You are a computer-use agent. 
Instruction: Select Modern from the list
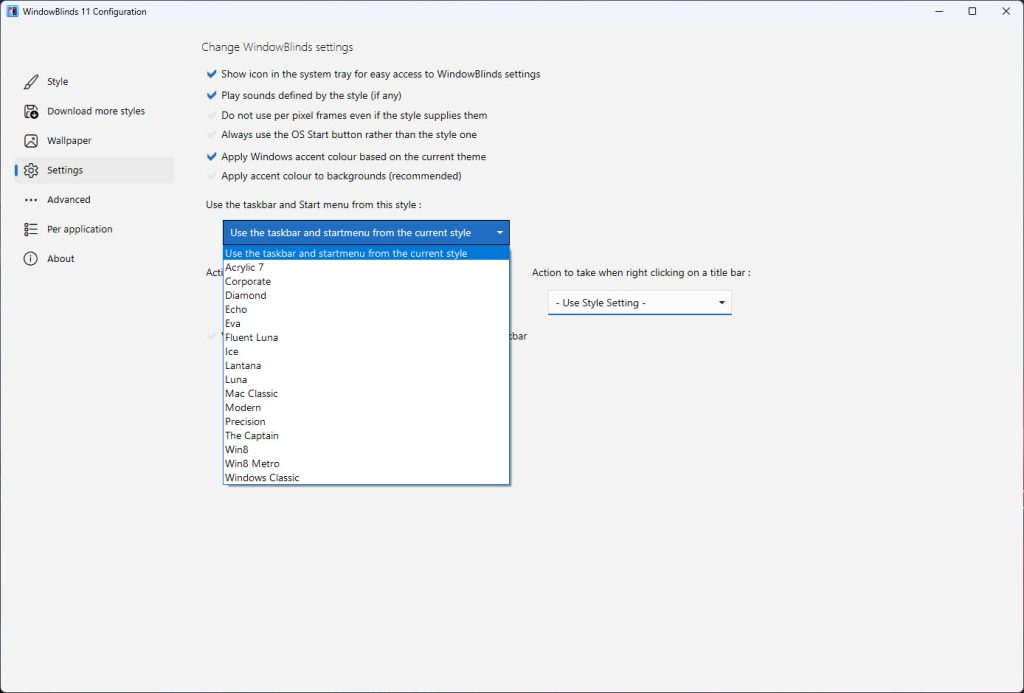pos(366,408)
